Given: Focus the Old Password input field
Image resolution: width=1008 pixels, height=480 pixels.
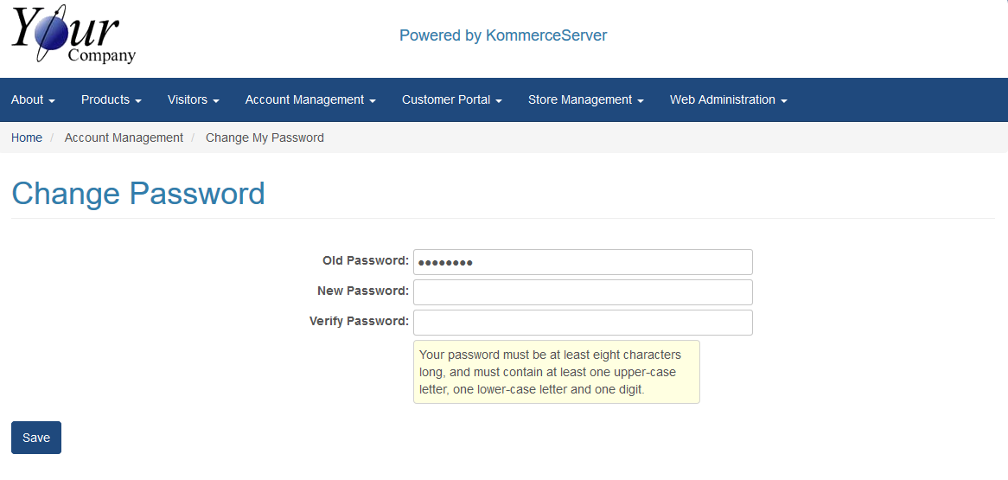Looking at the screenshot, I should (x=582, y=262).
